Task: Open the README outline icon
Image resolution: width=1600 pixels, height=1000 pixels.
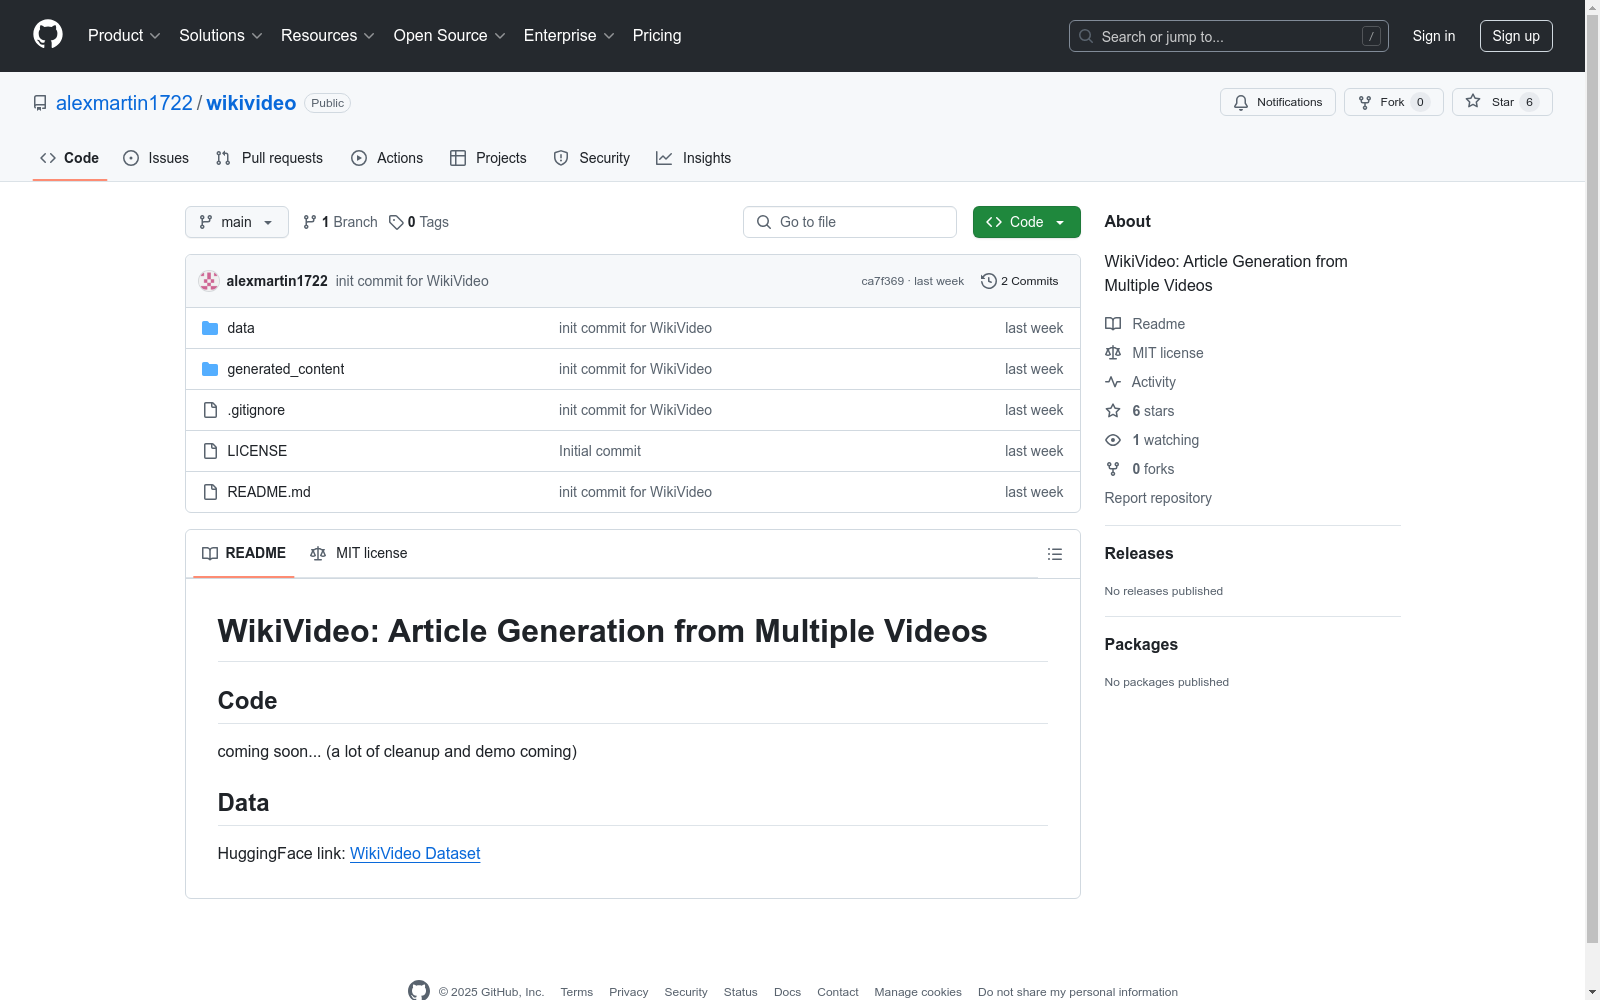Action: 1055,554
